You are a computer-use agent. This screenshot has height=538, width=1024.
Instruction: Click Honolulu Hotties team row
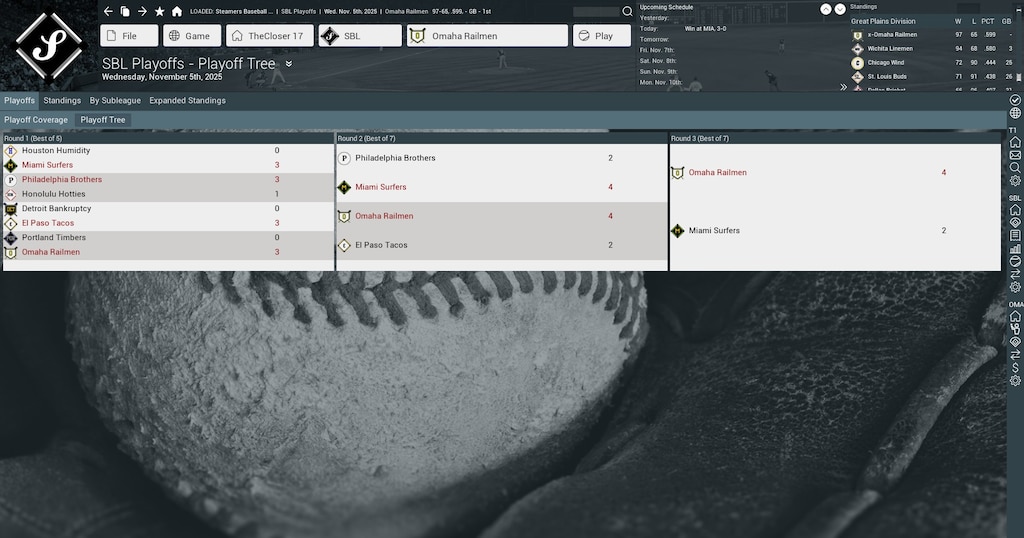168,194
